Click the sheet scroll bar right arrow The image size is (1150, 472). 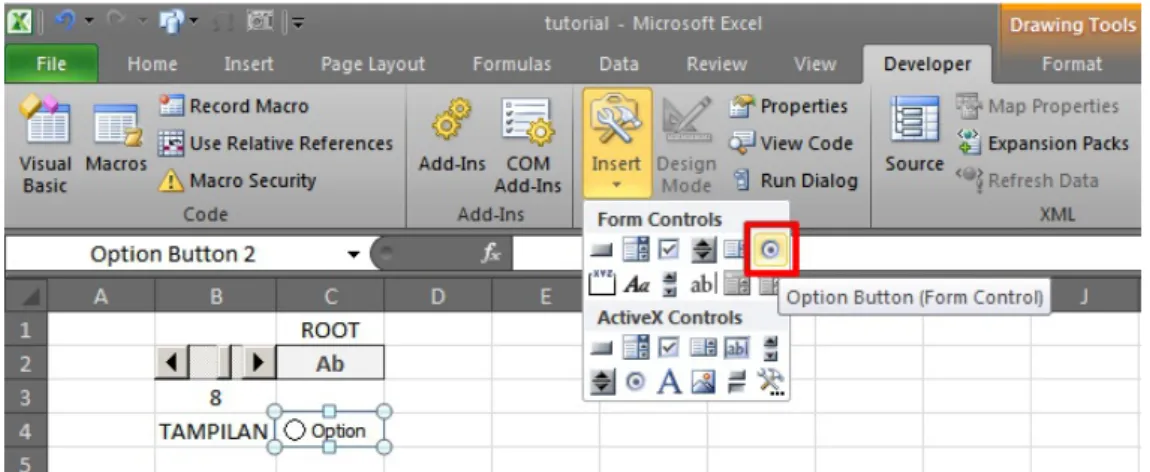[259, 363]
